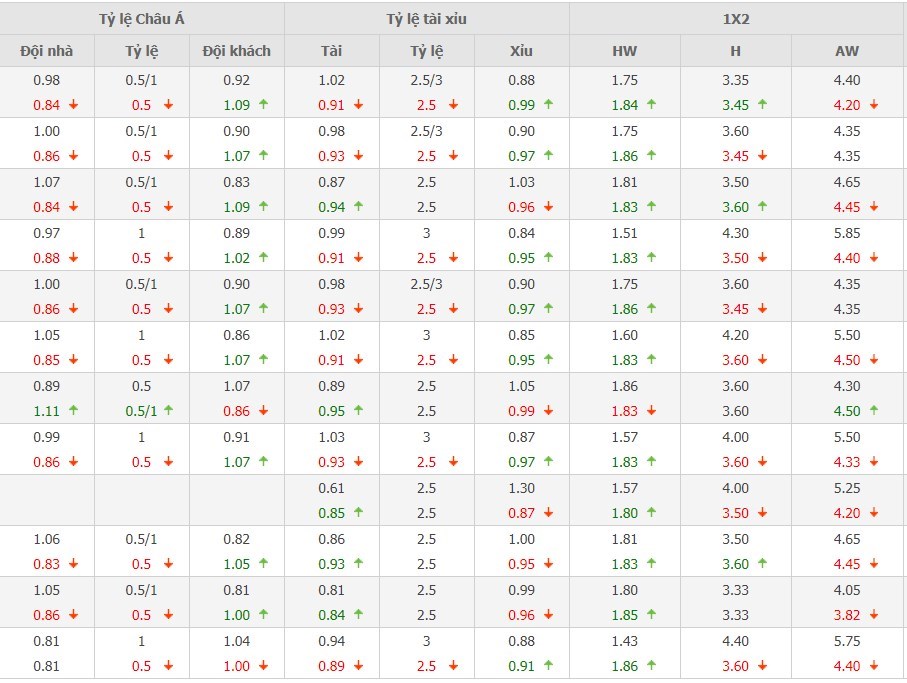Click the green up arrow next to 1.84
This screenshot has width=907, height=683.
point(651,105)
